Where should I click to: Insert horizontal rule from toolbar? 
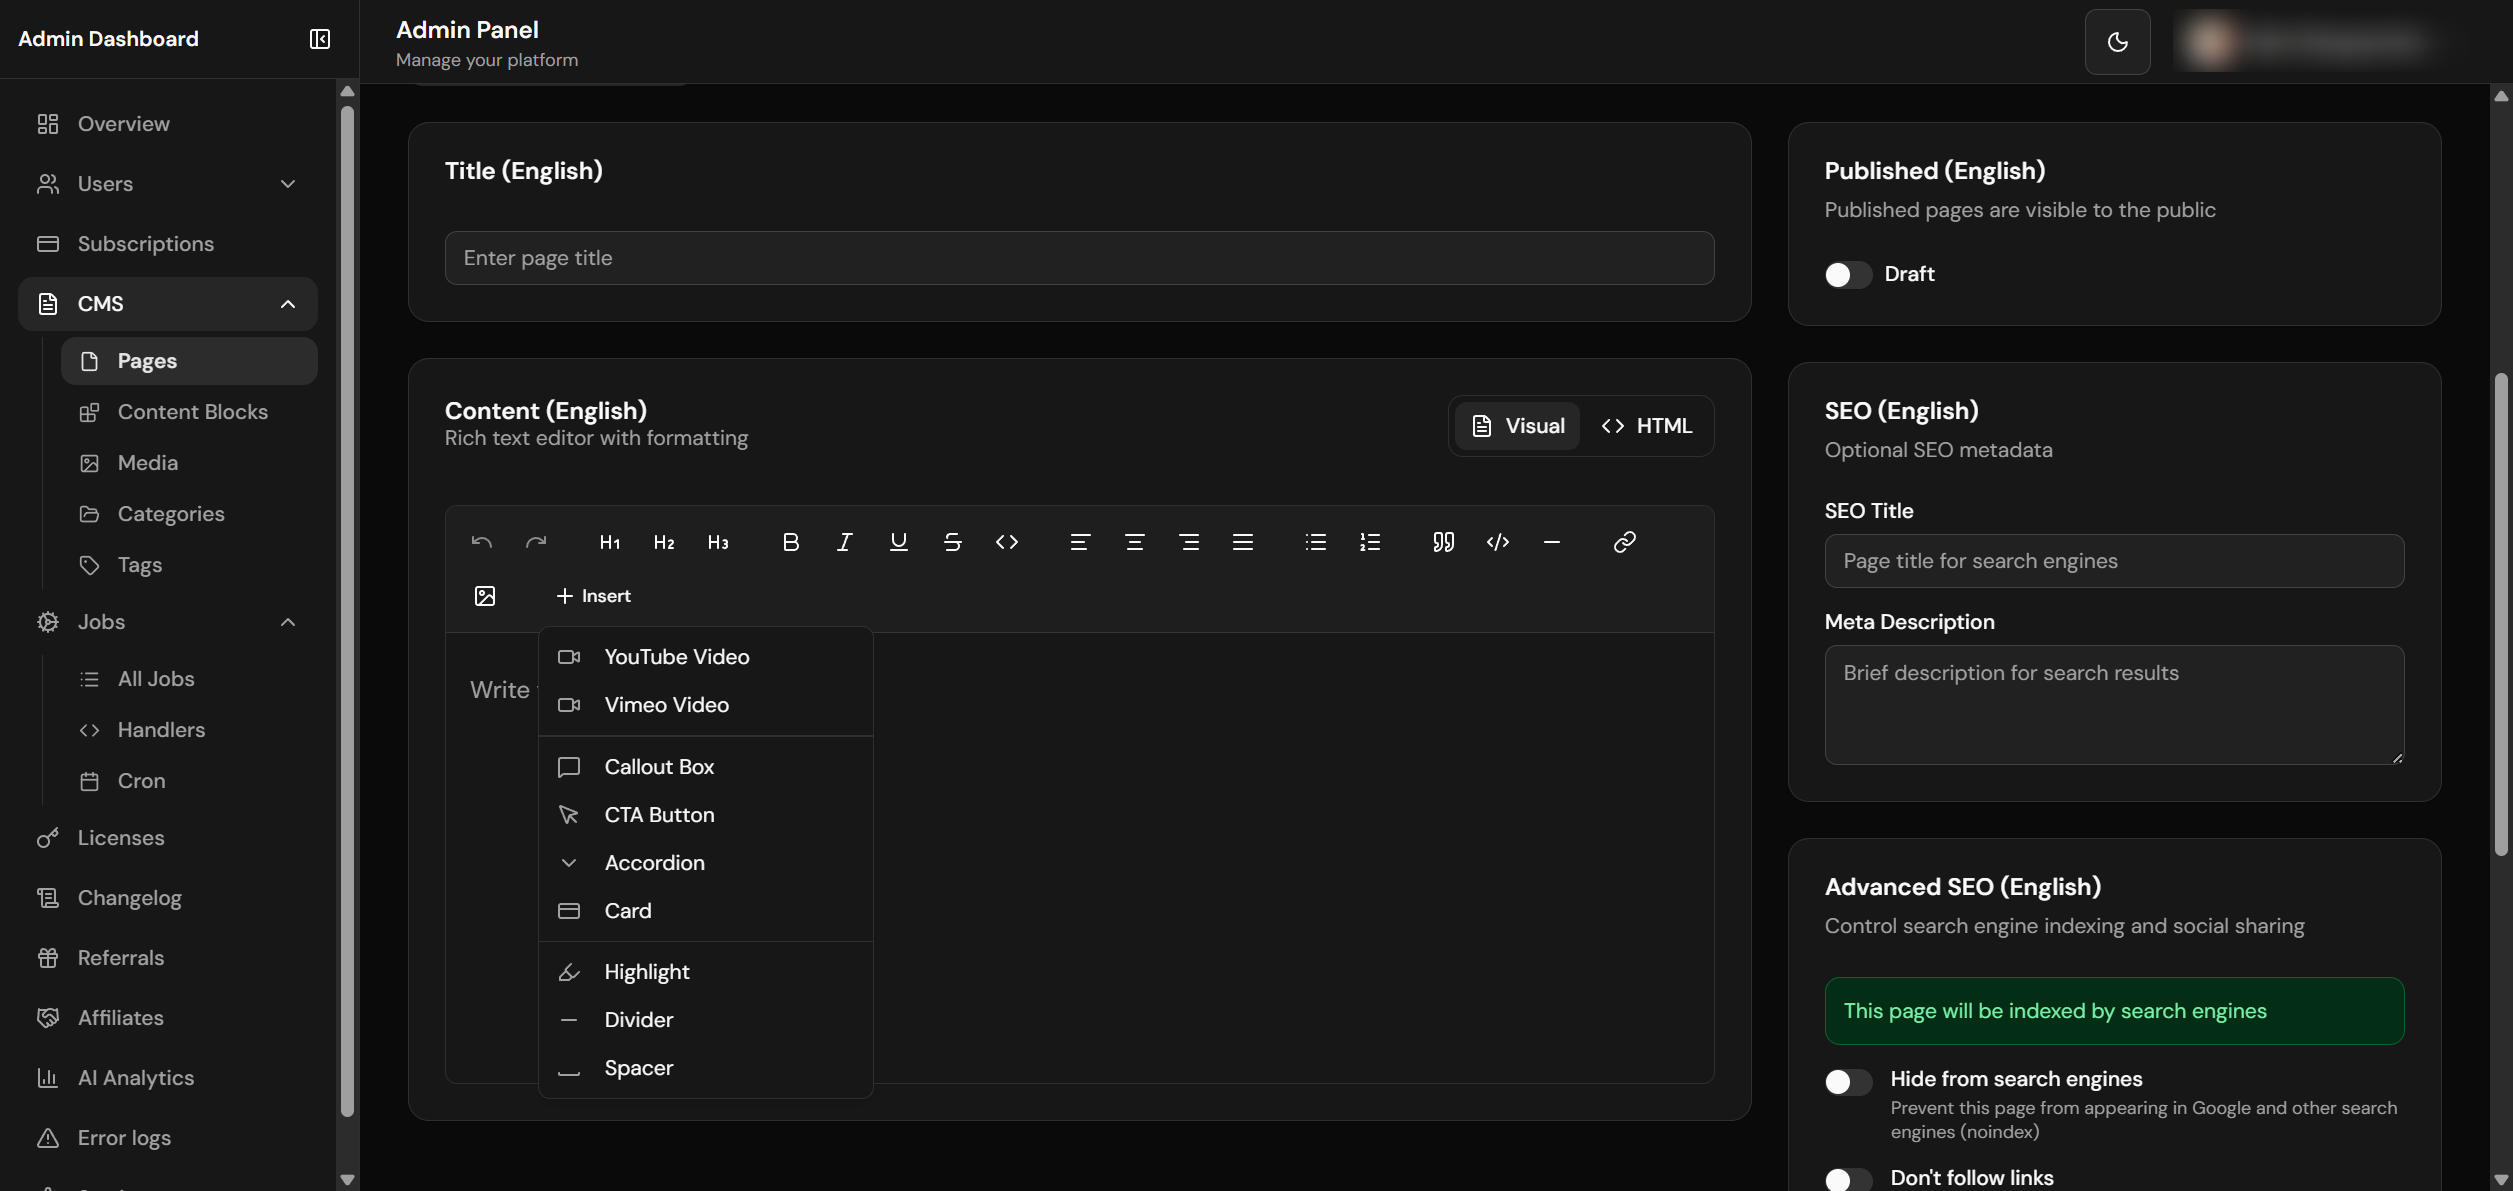pos(1552,542)
